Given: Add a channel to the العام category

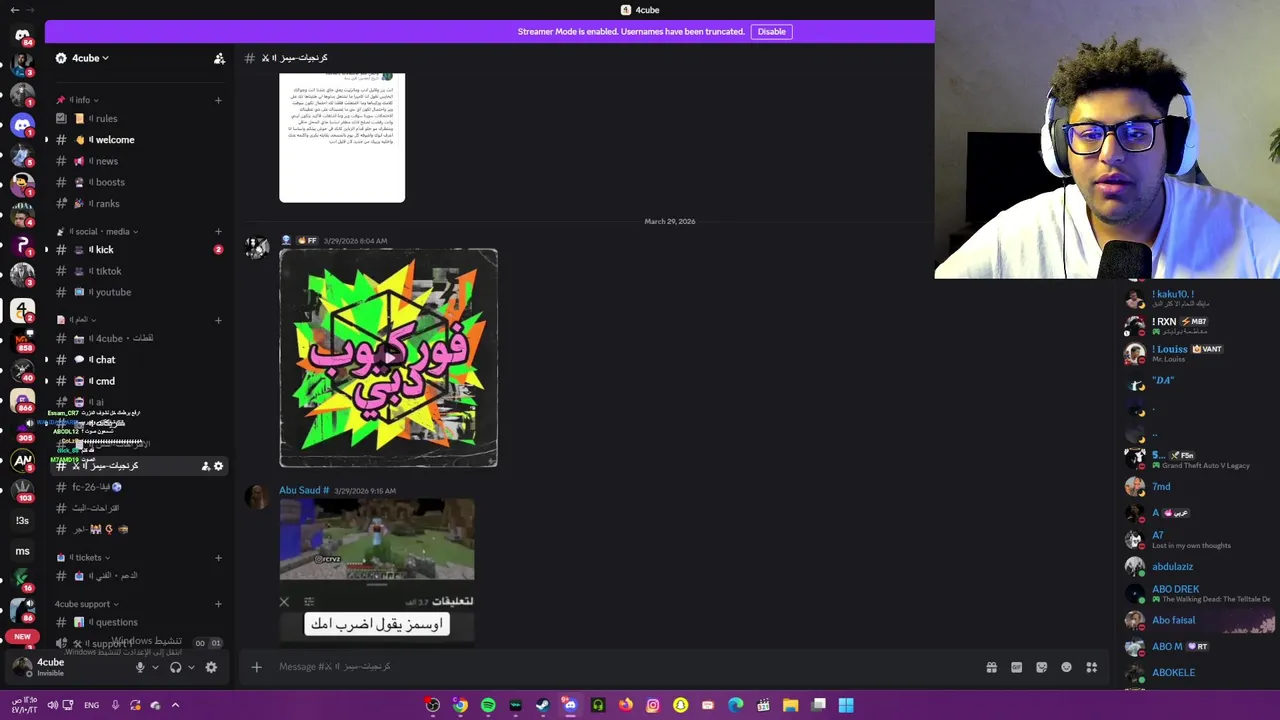Looking at the screenshot, I should point(218,320).
